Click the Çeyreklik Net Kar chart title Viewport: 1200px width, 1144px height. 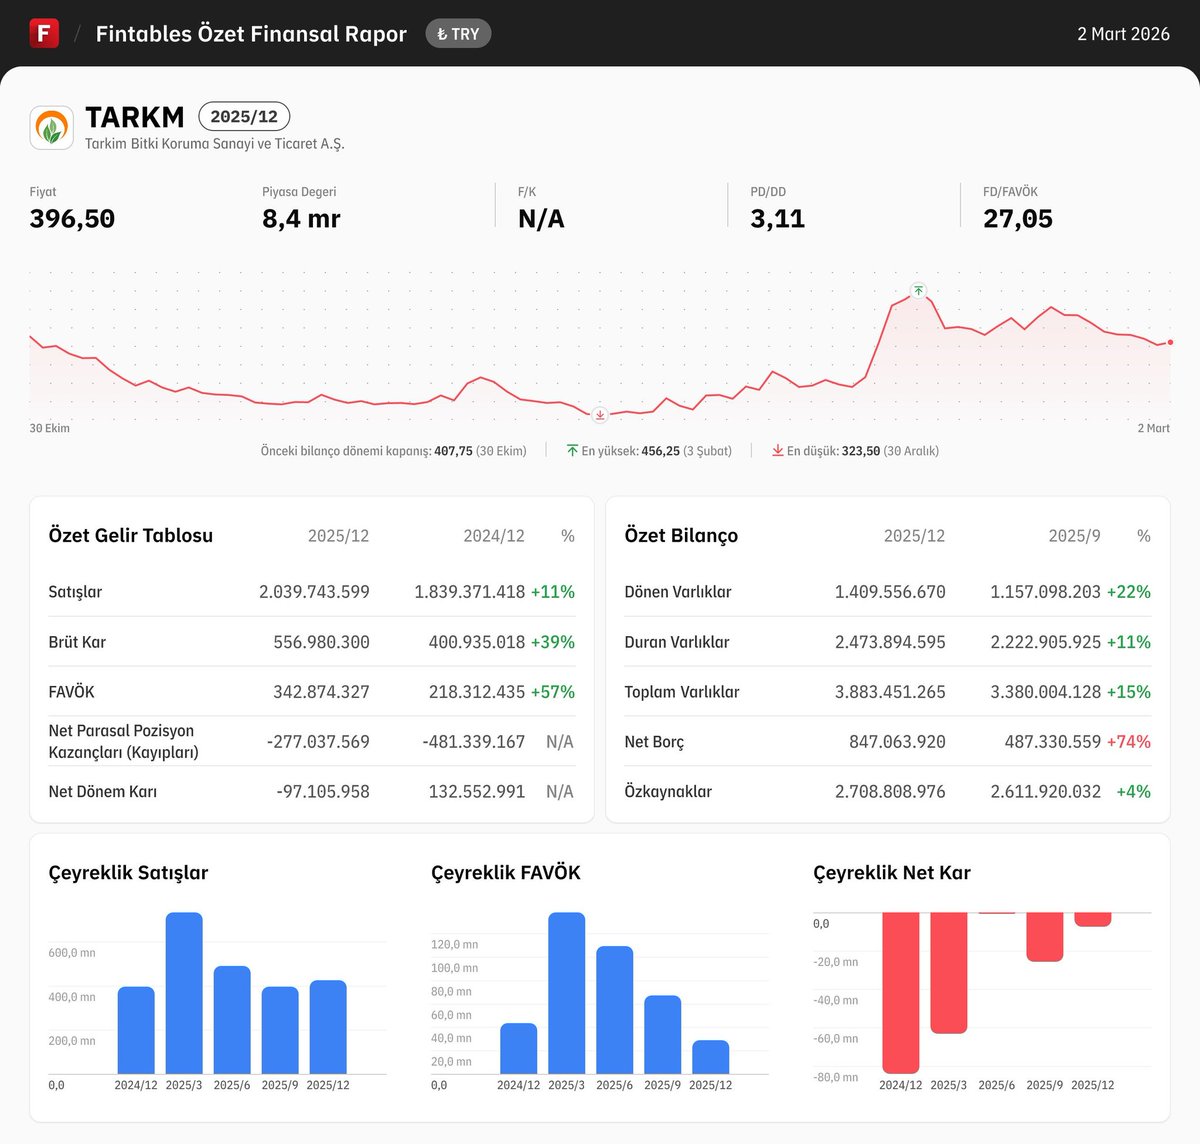click(x=892, y=873)
